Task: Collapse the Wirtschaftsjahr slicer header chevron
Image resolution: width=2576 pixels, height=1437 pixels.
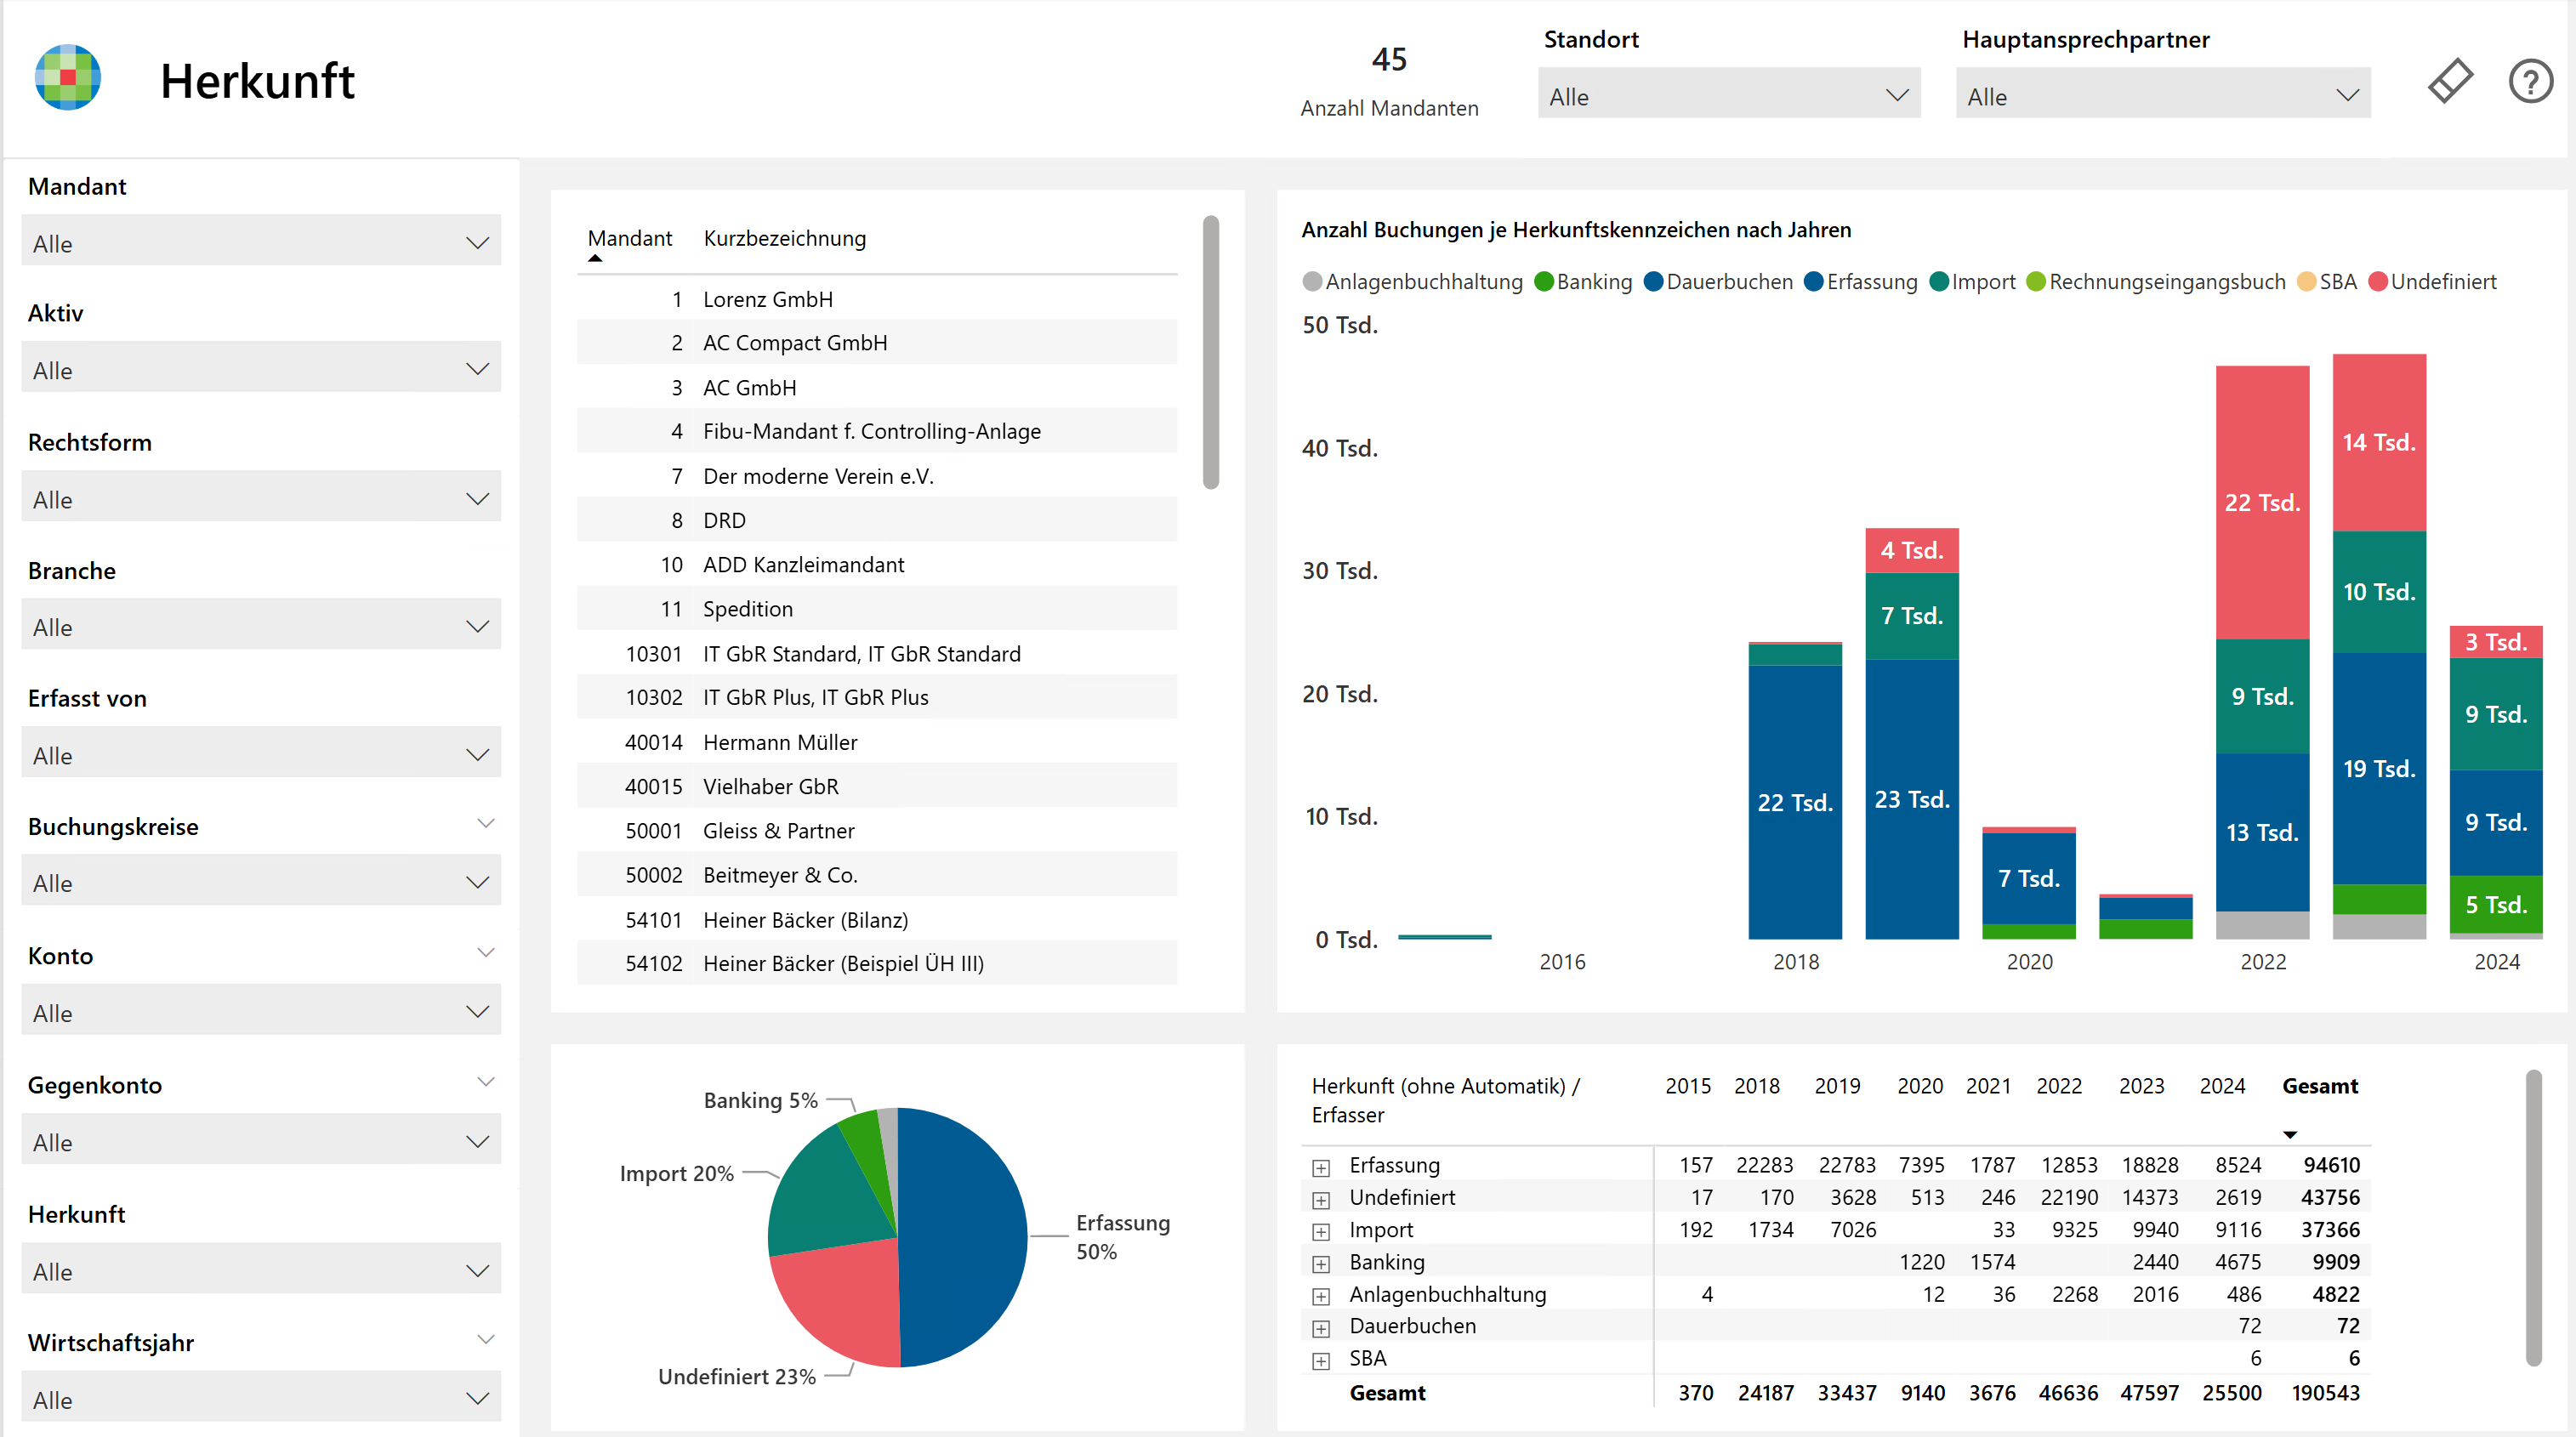Action: [486, 1340]
